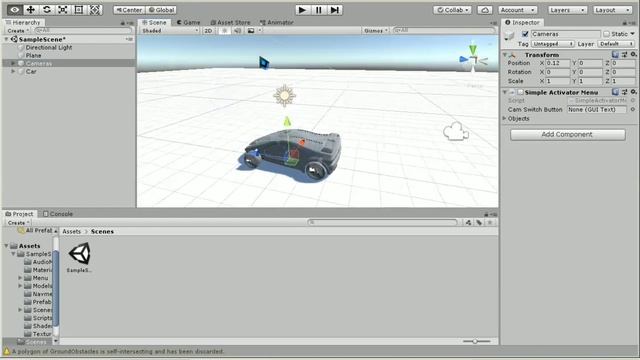Screen dimensions: 640x360
Task: Collapse Simple Activator Menu component
Action: tap(505, 92)
